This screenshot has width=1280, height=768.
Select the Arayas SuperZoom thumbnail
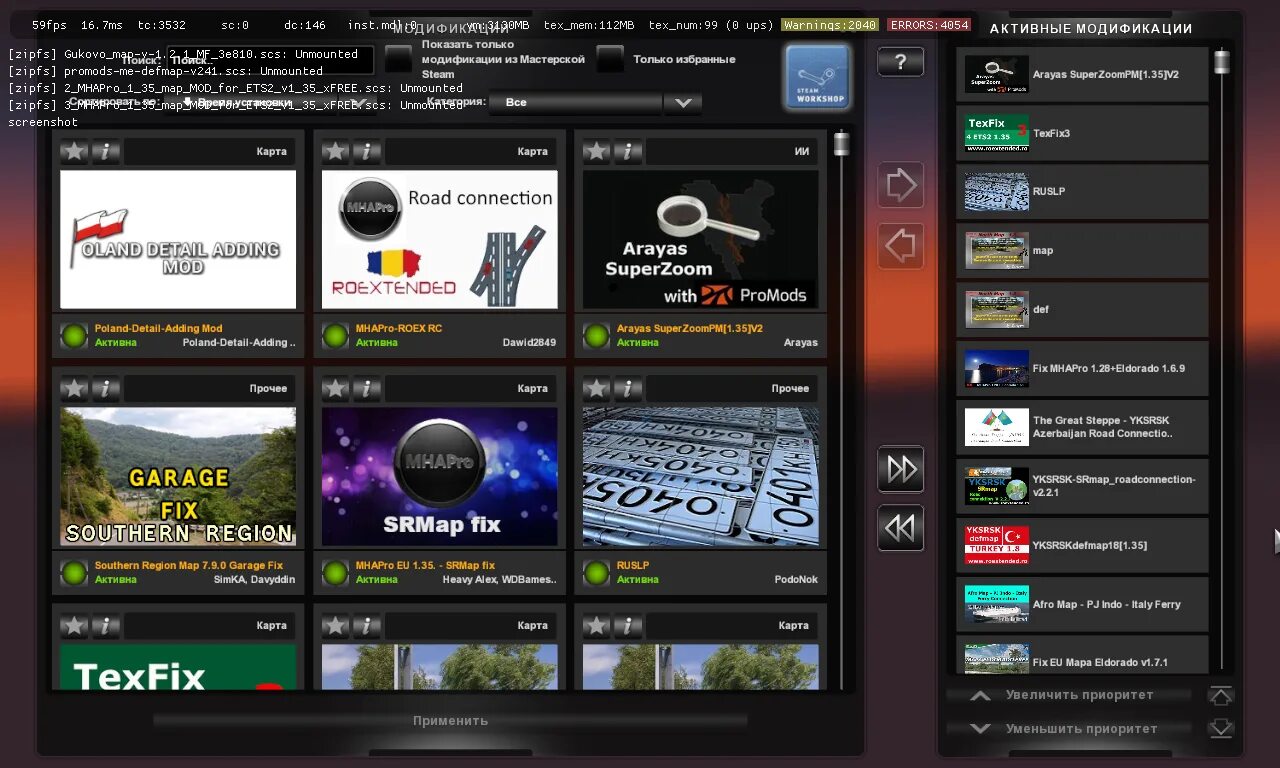700,239
